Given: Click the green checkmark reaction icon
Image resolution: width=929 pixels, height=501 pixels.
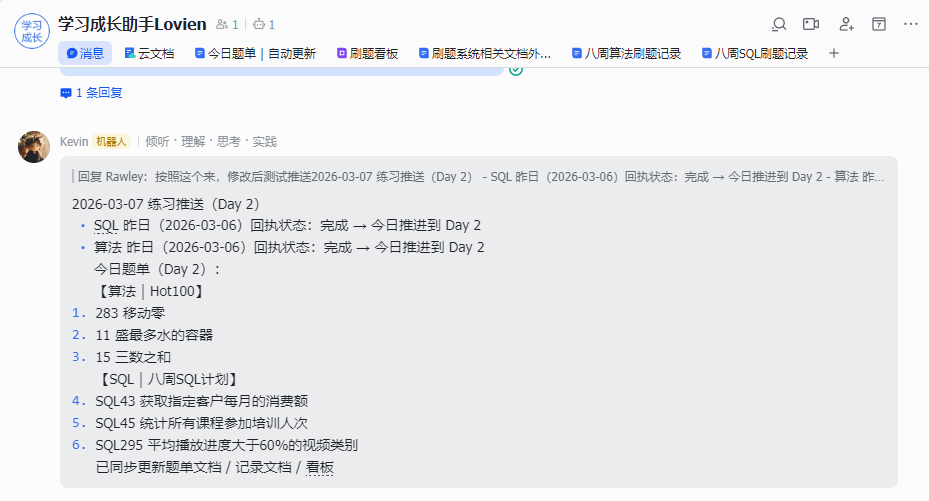Looking at the screenshot, I should click(516, 69).
